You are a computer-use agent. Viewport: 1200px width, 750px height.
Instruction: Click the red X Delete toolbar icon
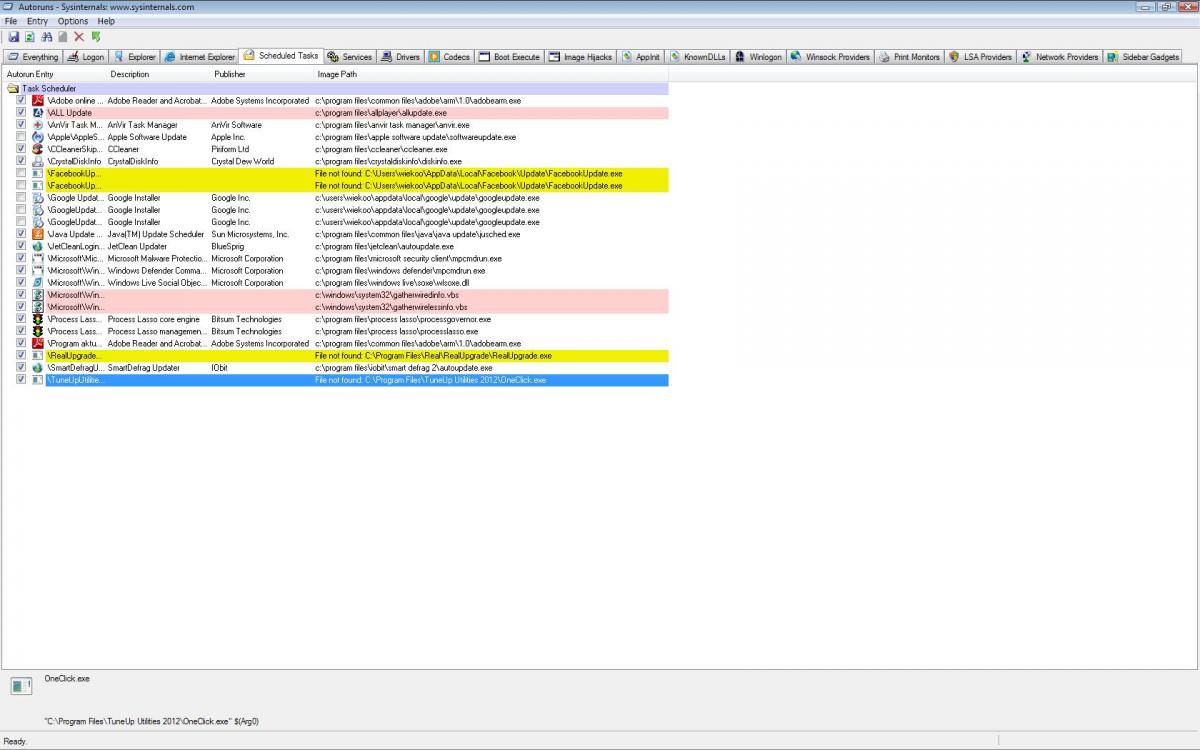[79, 37]
